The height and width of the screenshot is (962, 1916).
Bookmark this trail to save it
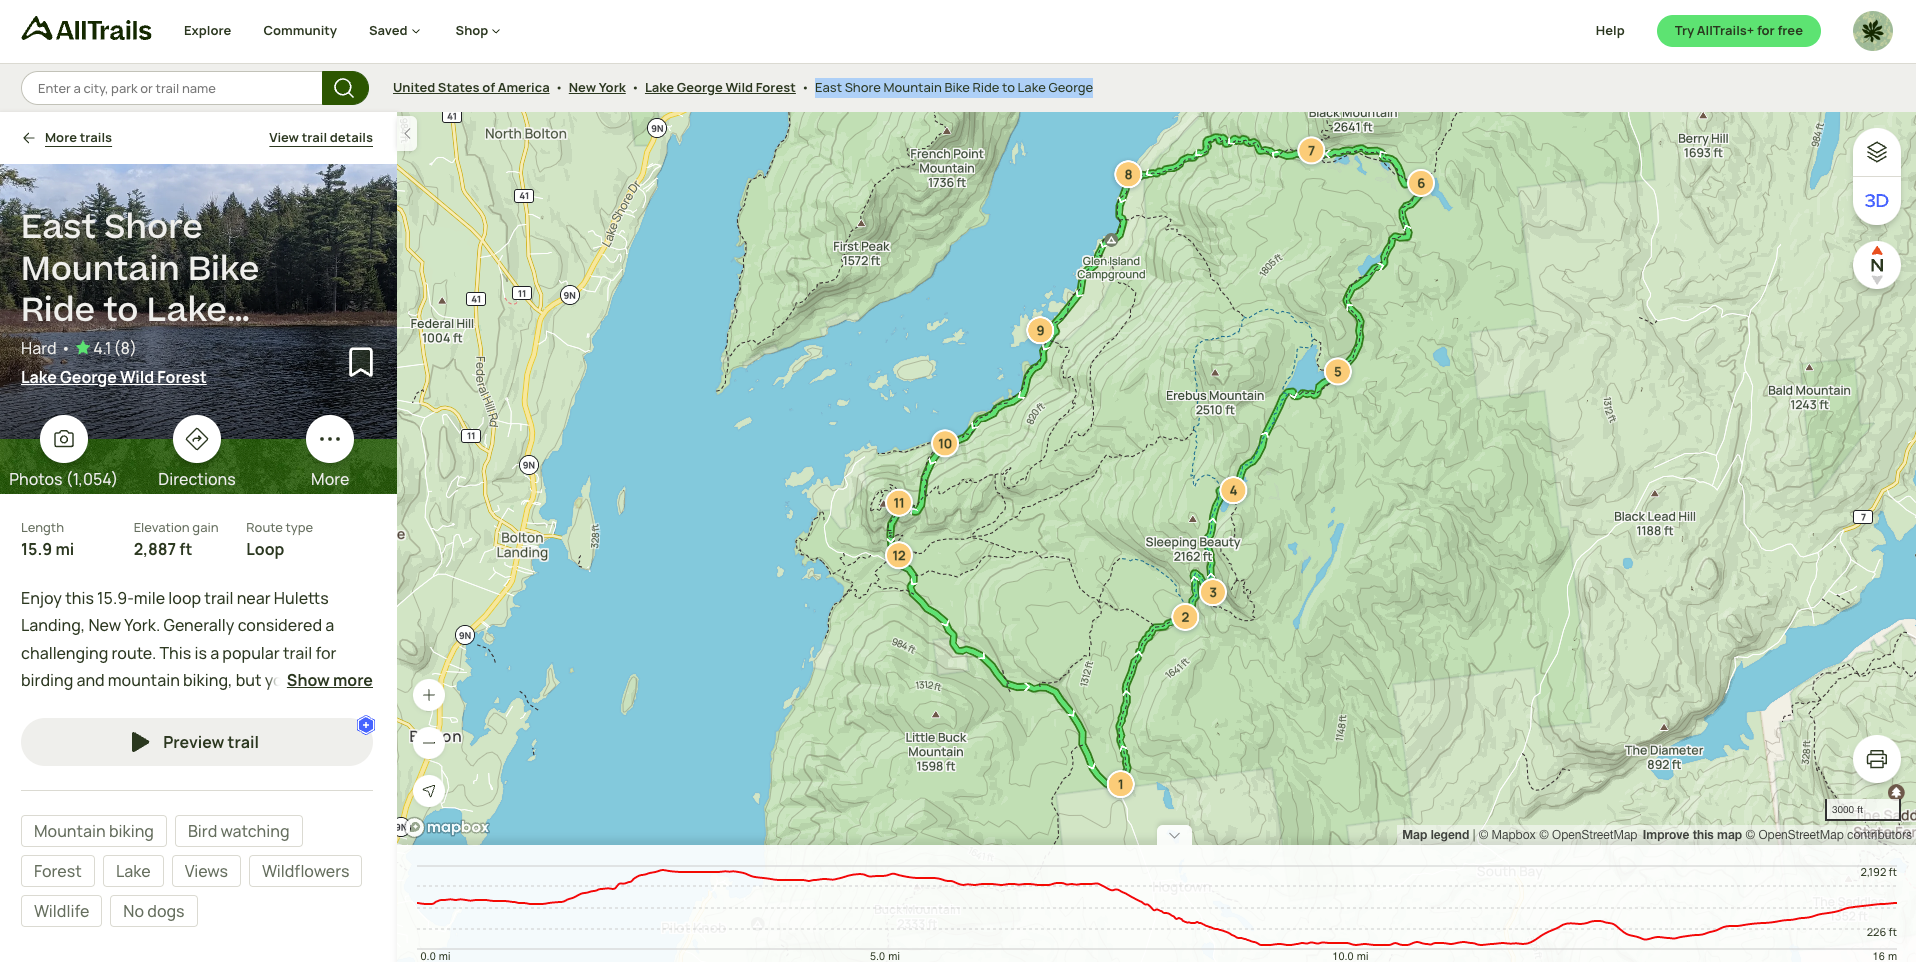click(360, 362)
